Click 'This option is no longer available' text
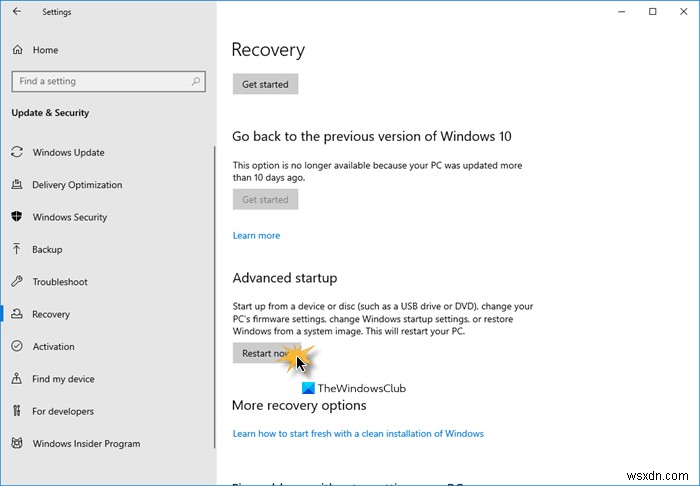Image resolution: width=700 pixels, height=486 pixels. (377, 171)
